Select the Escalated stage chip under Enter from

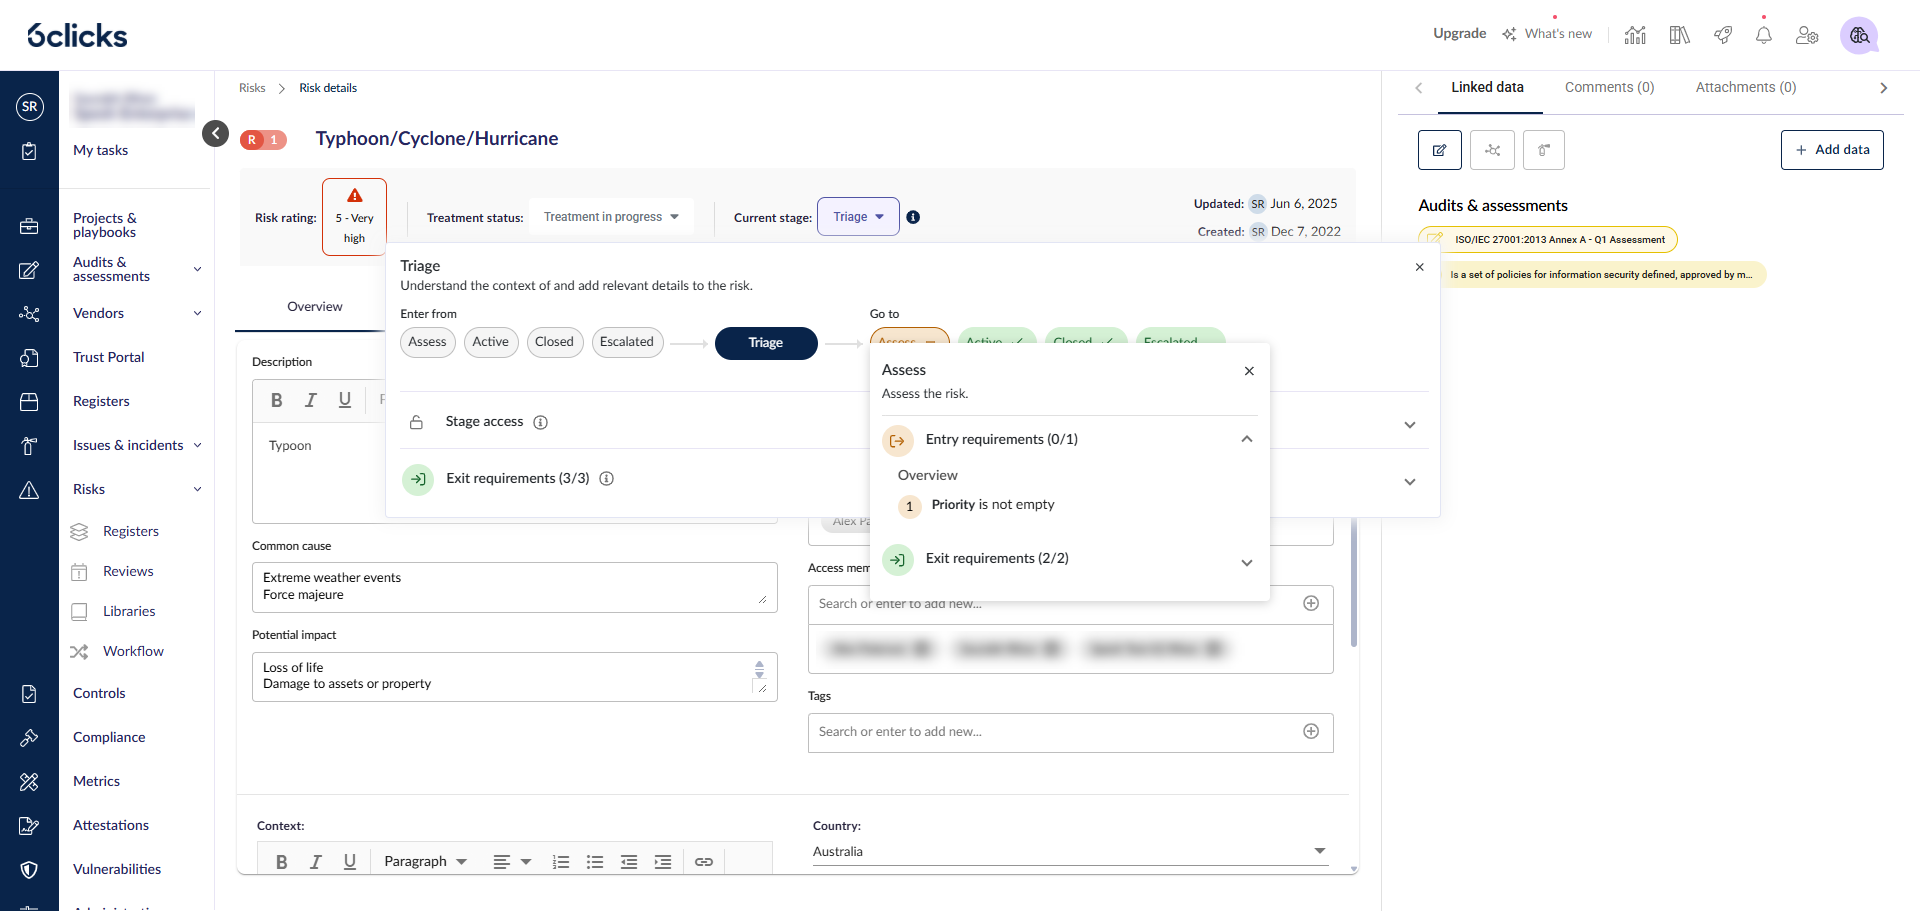pyautogui.click(x=626, y=342)
